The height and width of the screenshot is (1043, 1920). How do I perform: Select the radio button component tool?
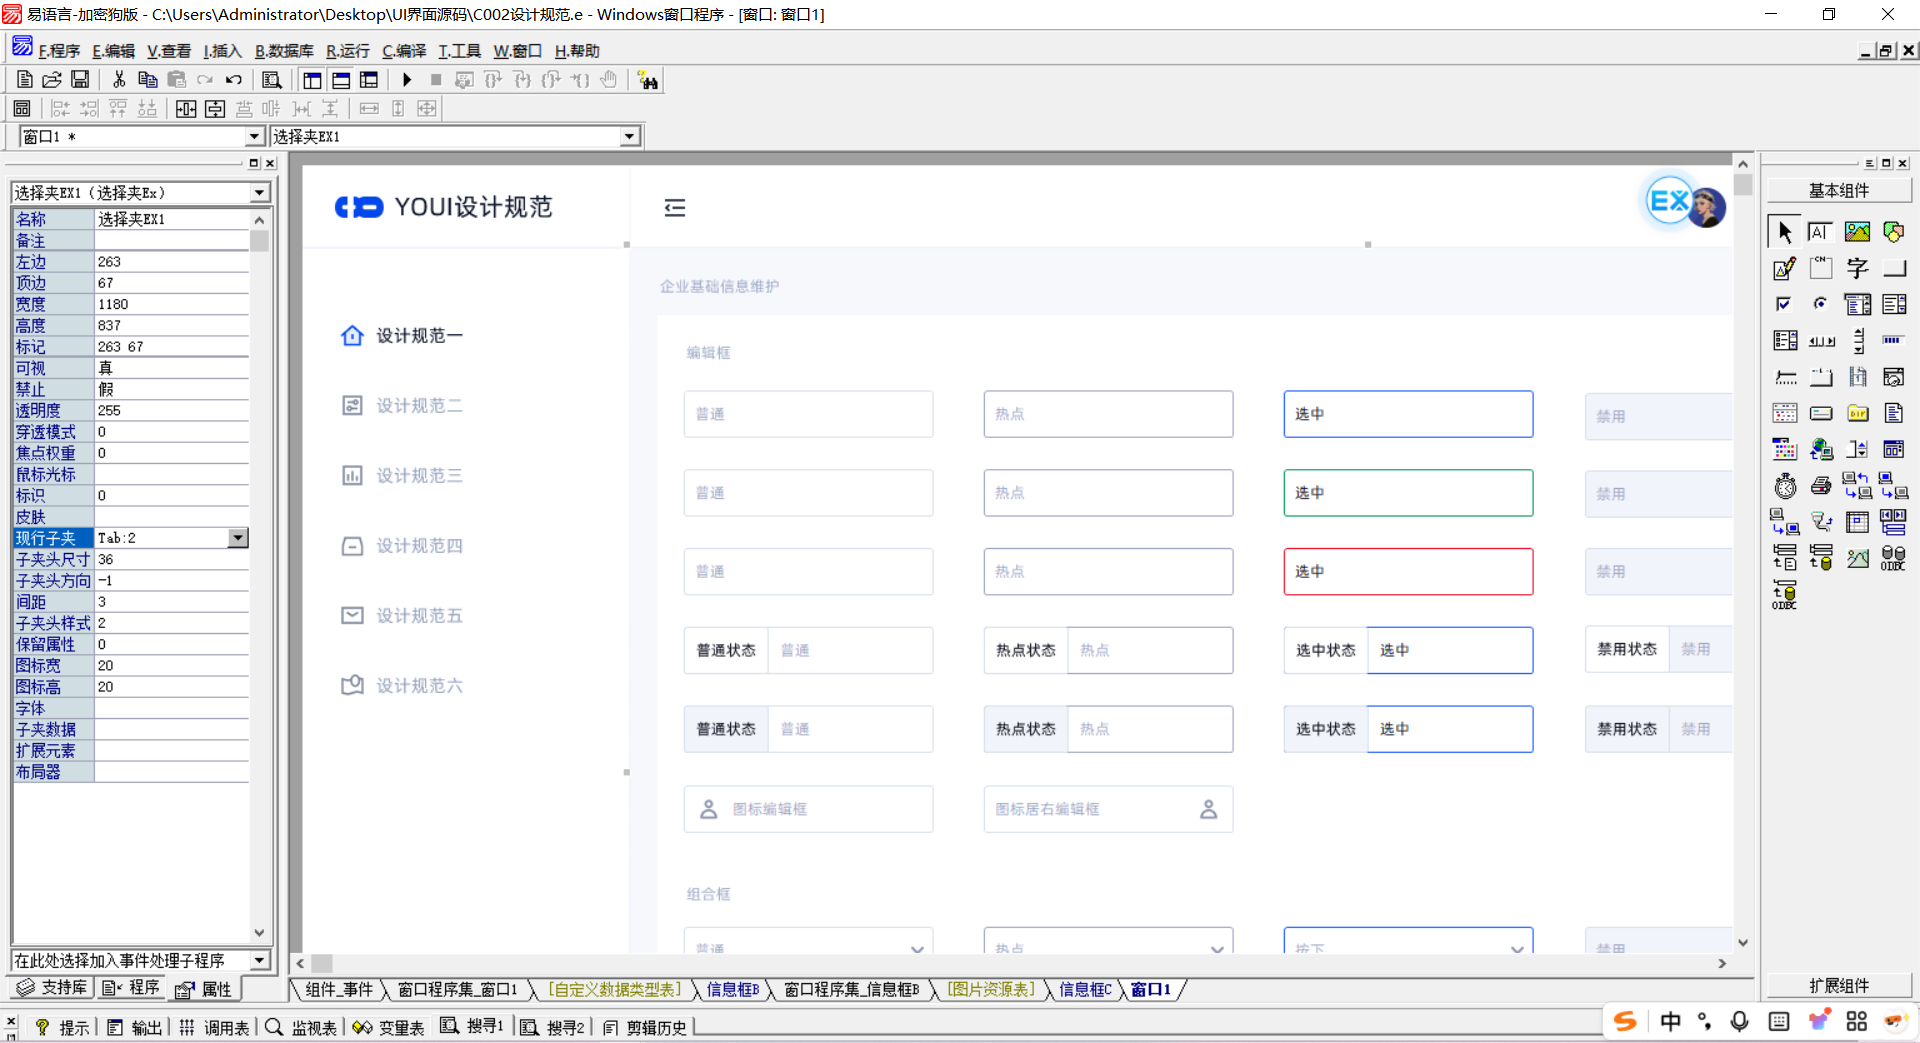pyautogui.click(x=1820, y=304)
